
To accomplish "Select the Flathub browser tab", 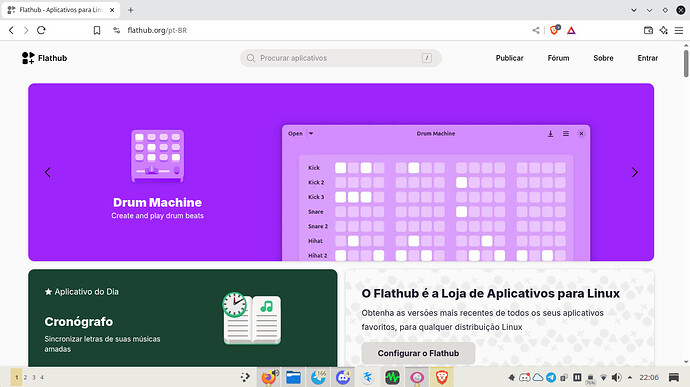I will click(x=61, y=10).
